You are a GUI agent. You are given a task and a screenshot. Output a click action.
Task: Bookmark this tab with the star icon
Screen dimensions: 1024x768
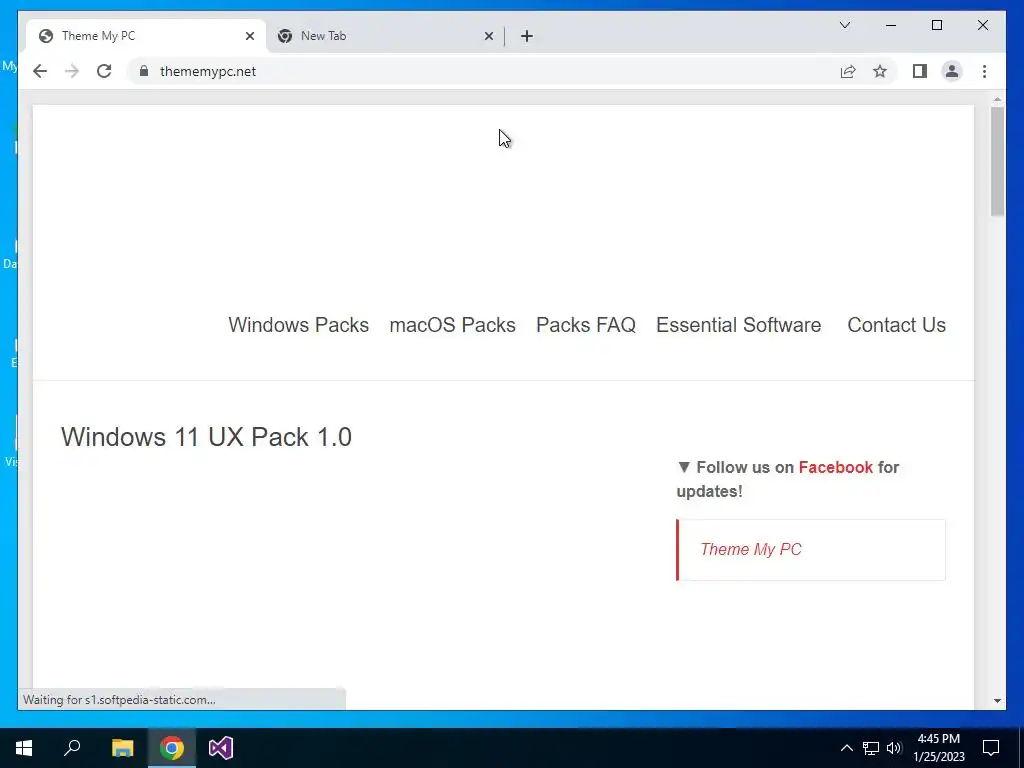tap(880, 71)
